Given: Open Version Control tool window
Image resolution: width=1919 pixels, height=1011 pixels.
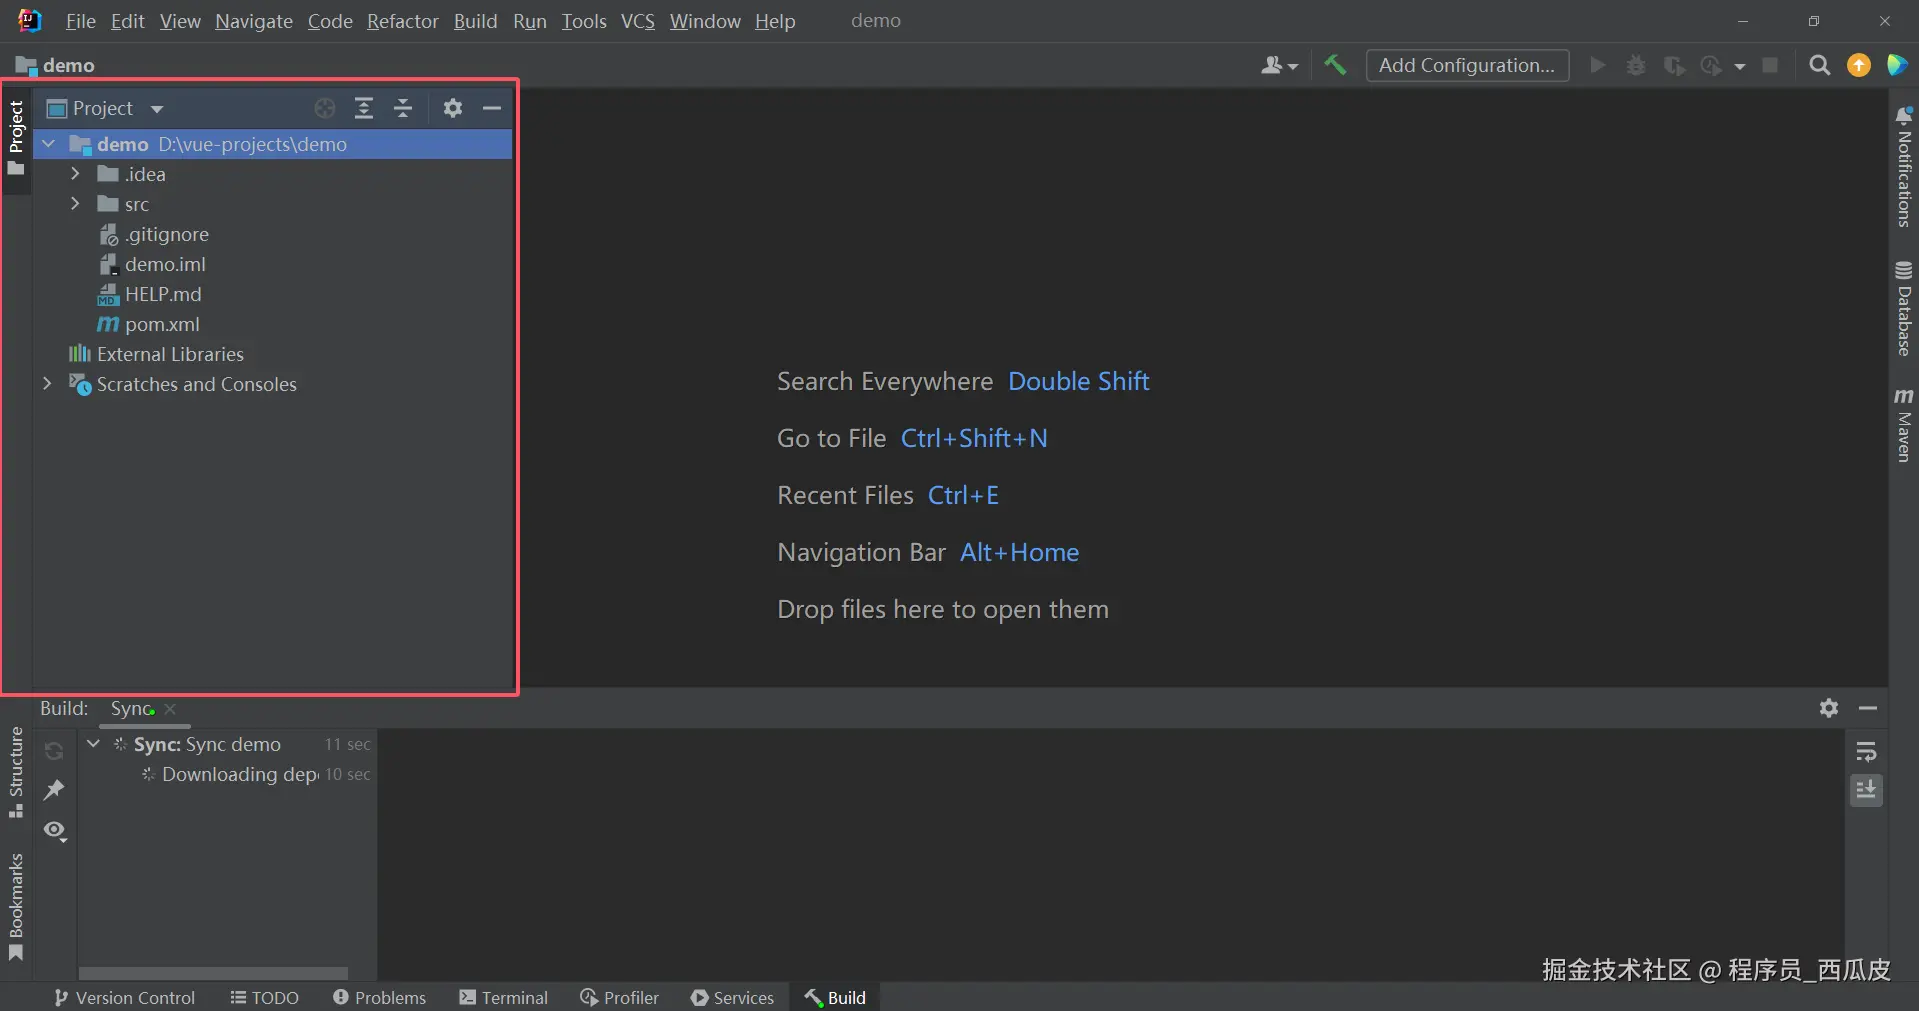Looking at the screenshot, I should 125,998.
